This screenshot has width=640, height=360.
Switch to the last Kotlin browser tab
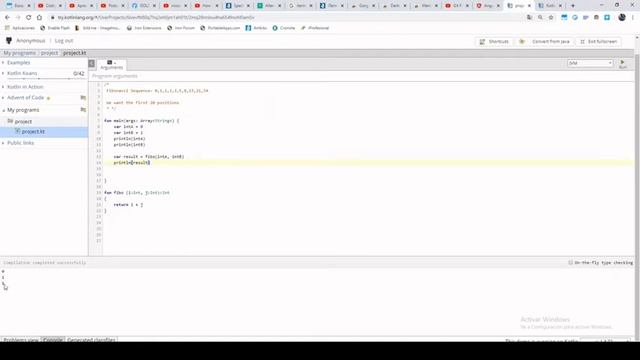(x=549, y=6)
